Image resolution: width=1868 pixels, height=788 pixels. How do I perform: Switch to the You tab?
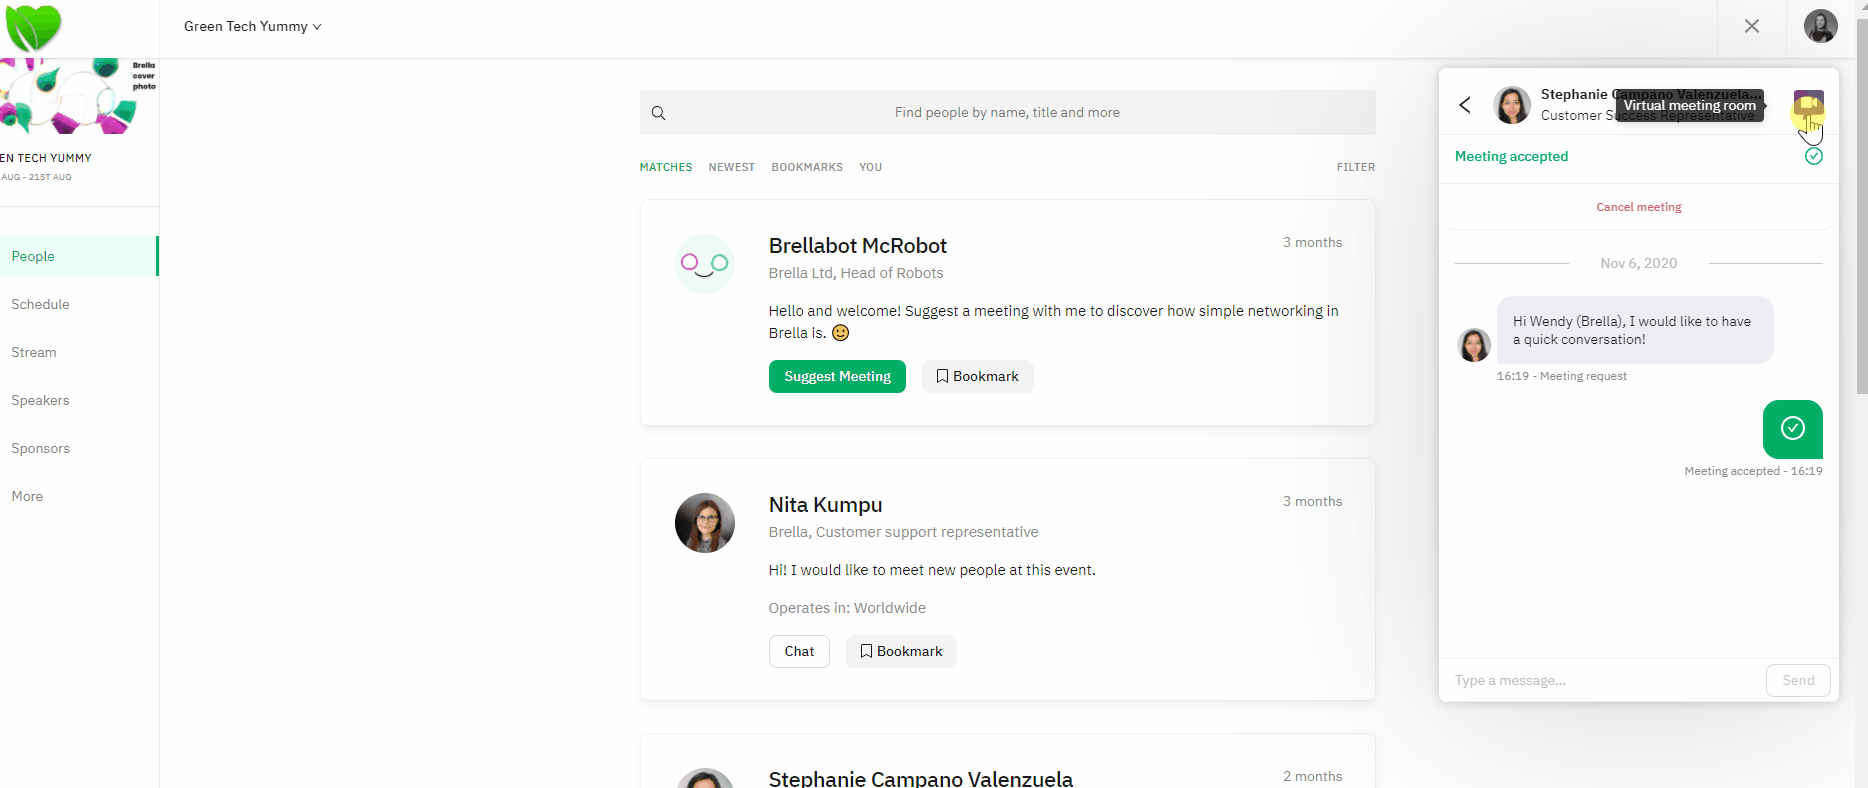(x=871, y=167)
